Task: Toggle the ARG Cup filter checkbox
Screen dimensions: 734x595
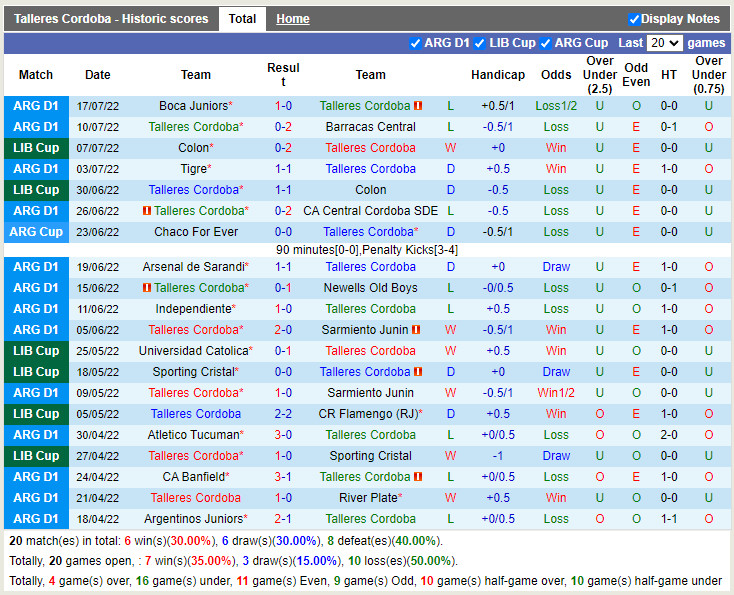Action: [545, 43]
